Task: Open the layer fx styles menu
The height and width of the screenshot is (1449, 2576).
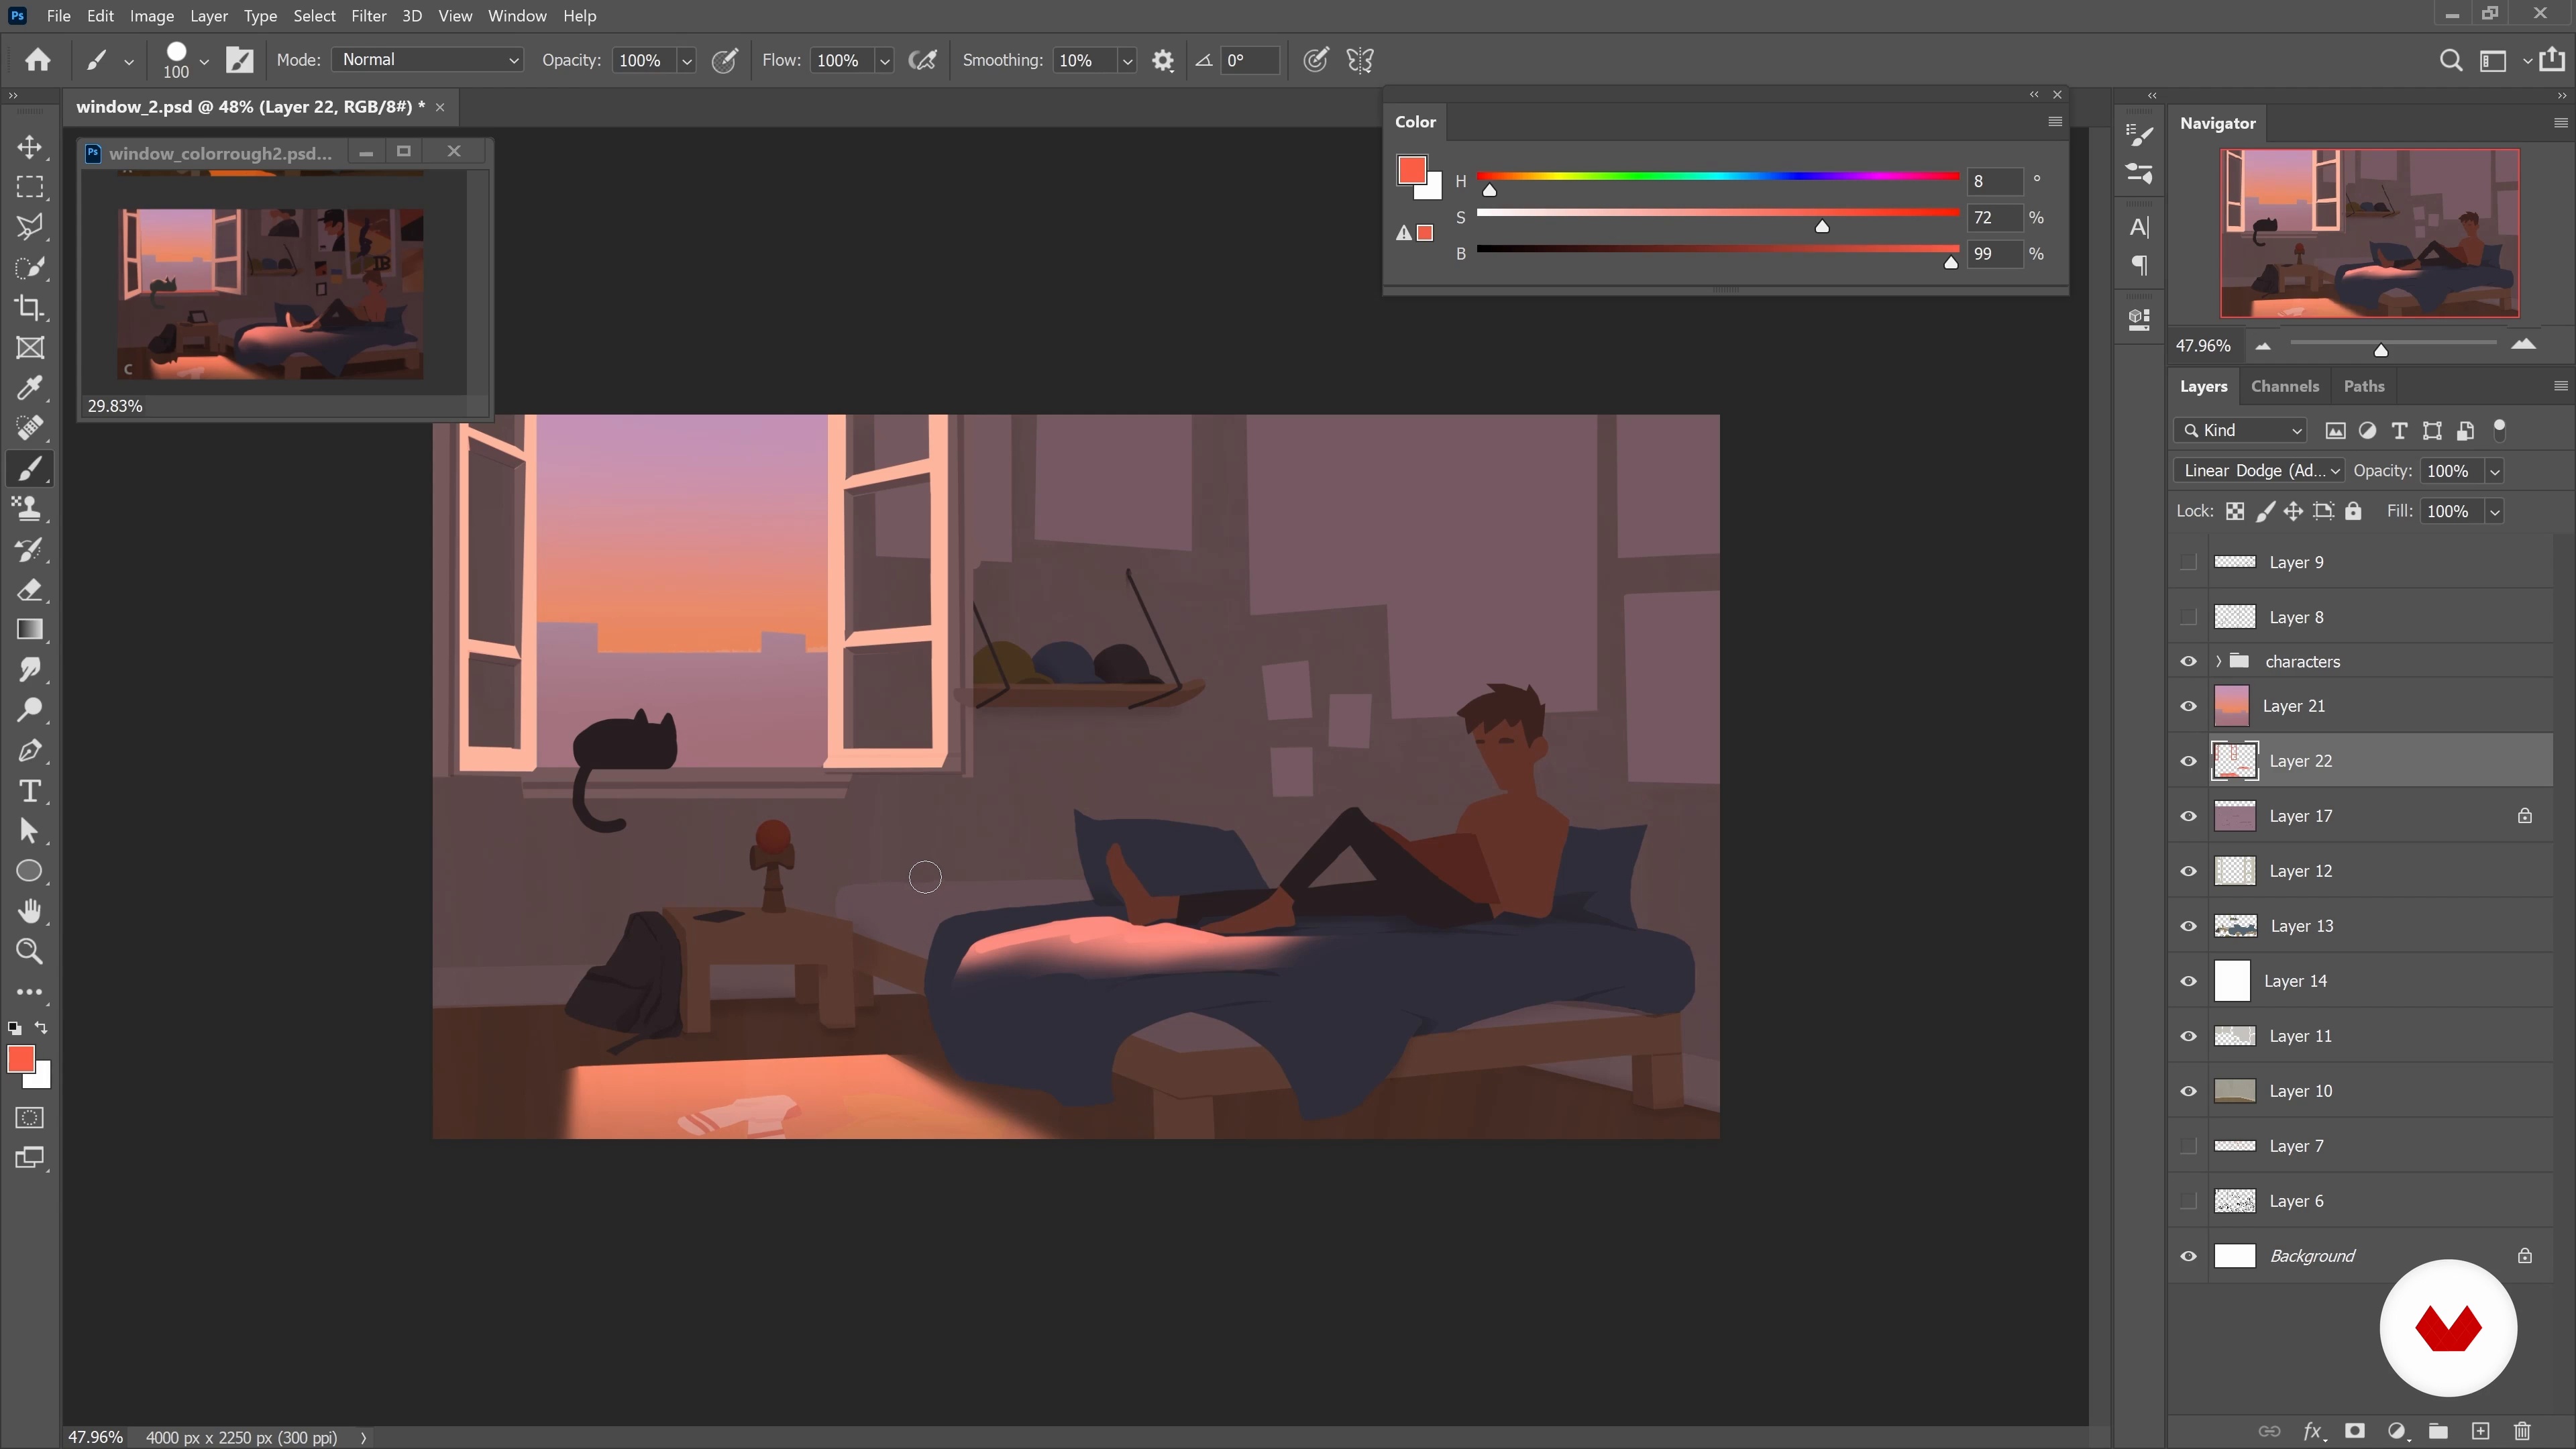Action: 2313,1431
